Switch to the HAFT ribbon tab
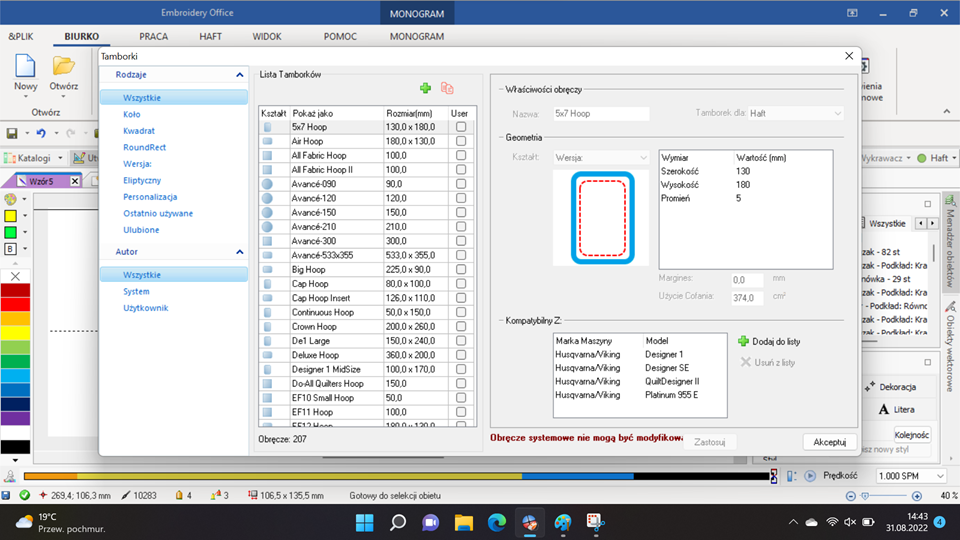The image size is (960, 540). pos(210,36)
